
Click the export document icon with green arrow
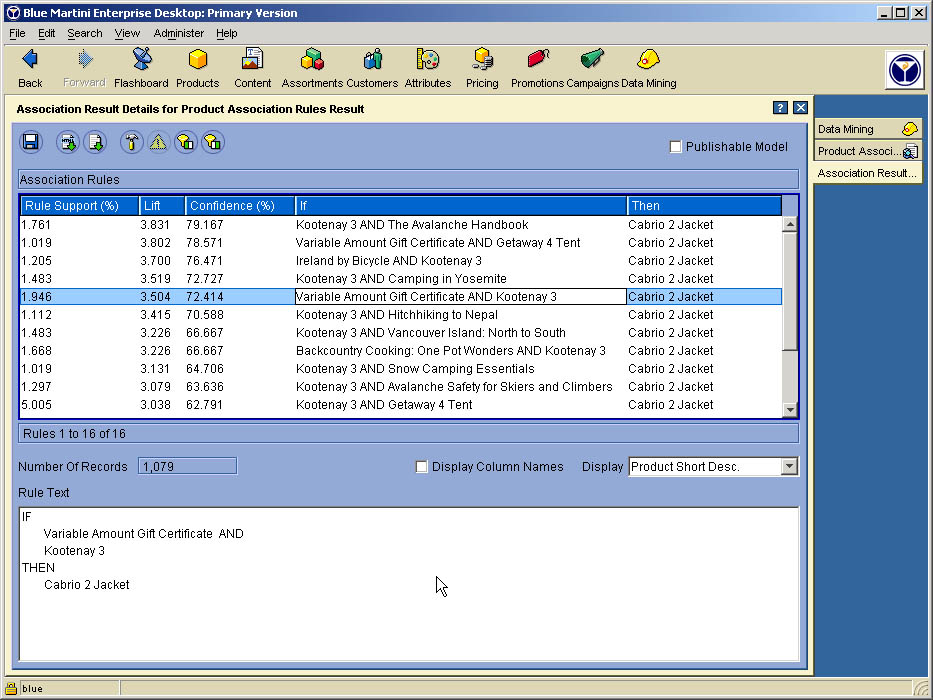tap(95, 142)
